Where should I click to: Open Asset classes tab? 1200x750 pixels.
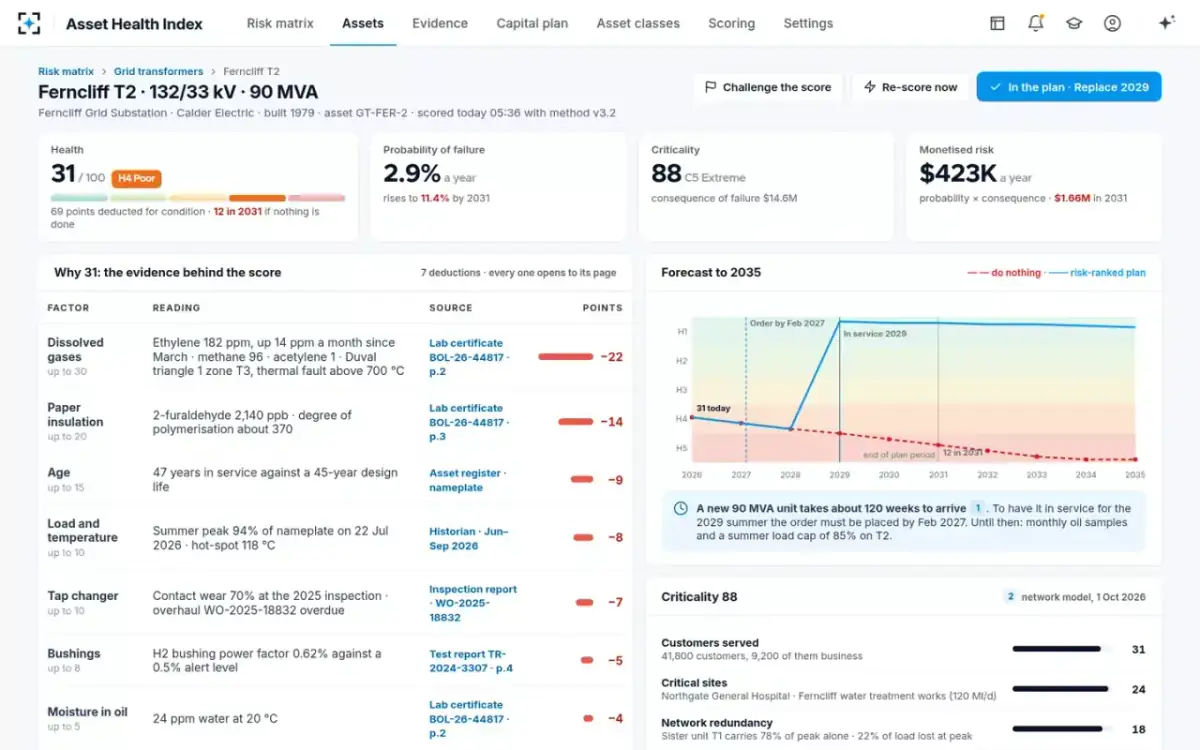tap(638, 23)
